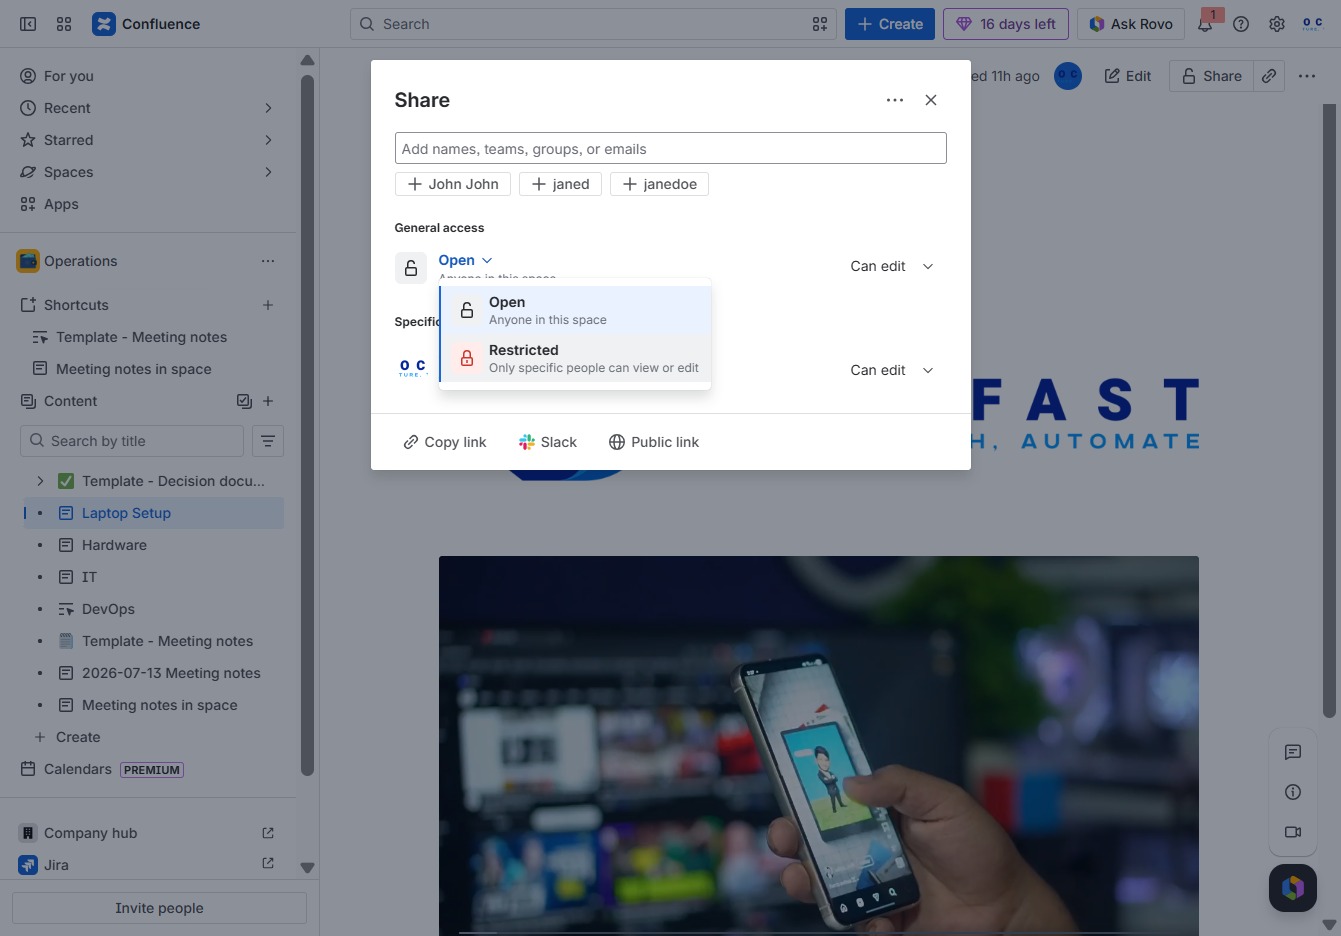The width and height of the screenshot is (1341, 936).
Task: Open 2026-07-13 Meeting notes page
Action: [x=171, y=673]
